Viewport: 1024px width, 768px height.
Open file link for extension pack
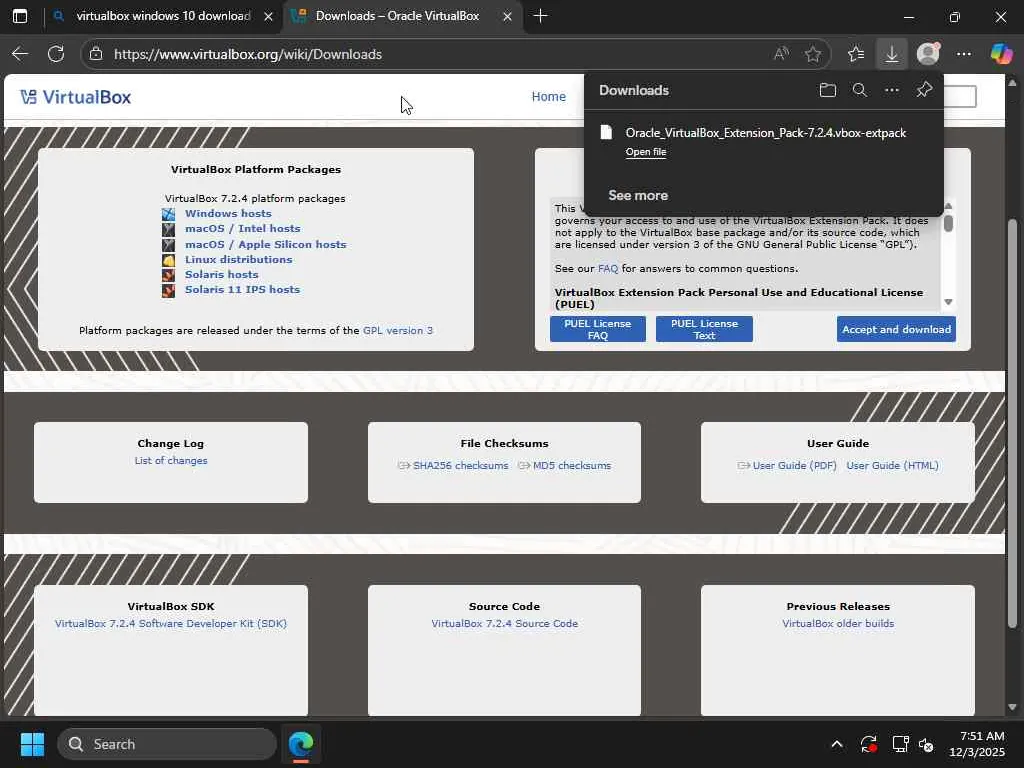tap(646, 152)
